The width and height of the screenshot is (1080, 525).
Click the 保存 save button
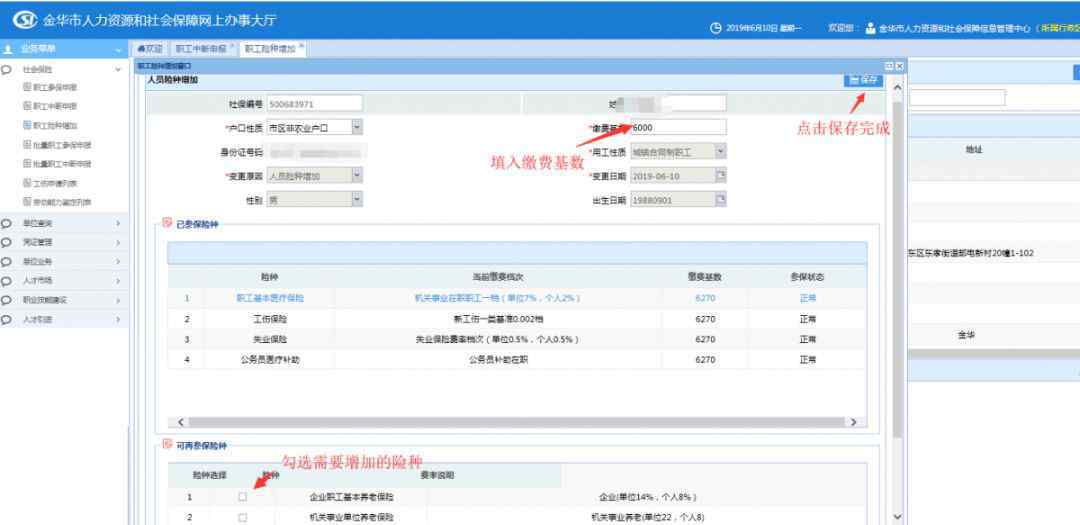coord(864,79)
